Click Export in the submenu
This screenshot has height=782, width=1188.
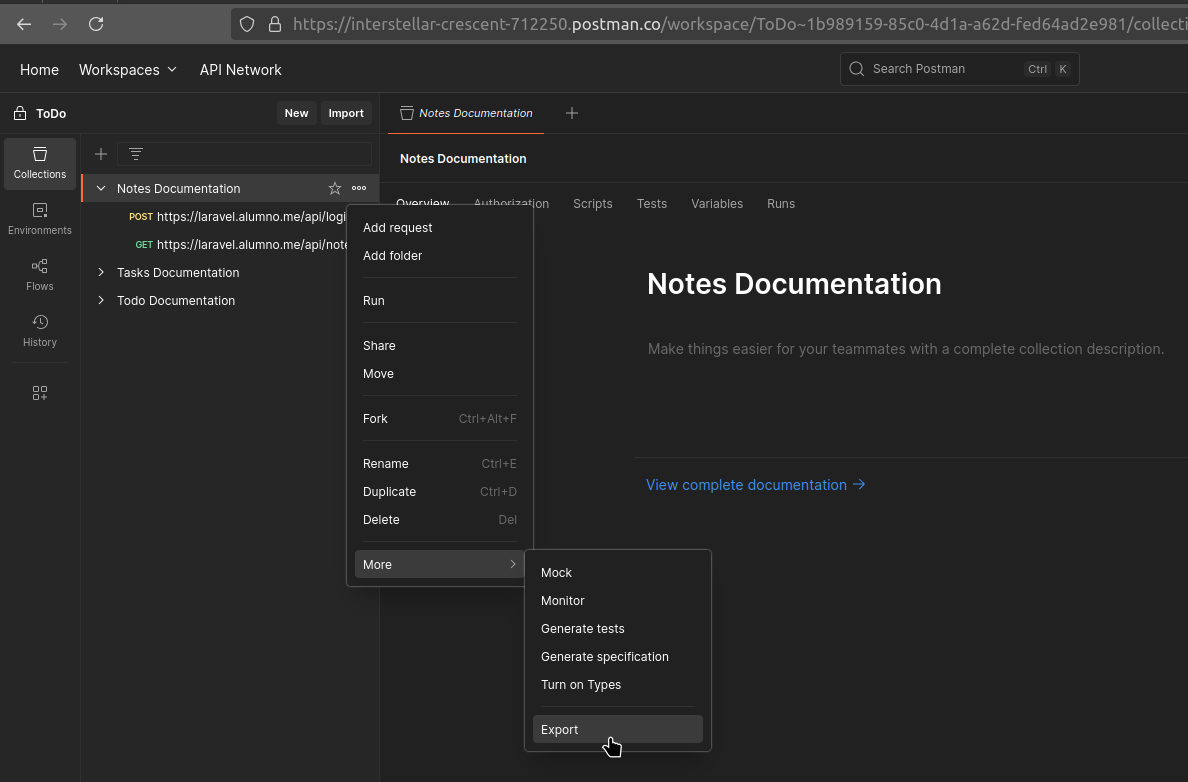617,730
